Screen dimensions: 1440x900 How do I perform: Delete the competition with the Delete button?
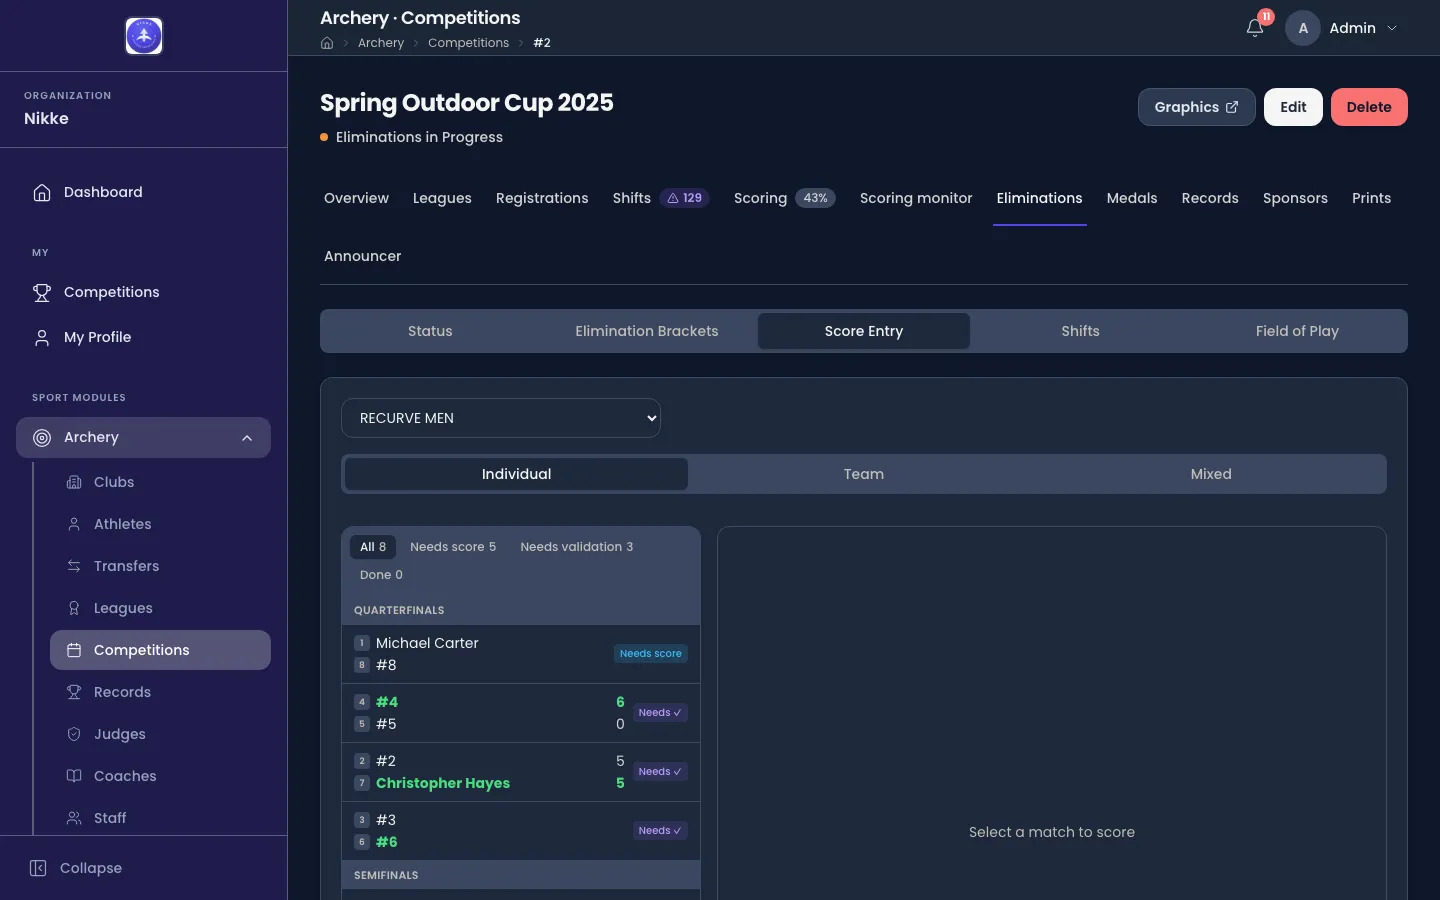(x=1369, y=107)
